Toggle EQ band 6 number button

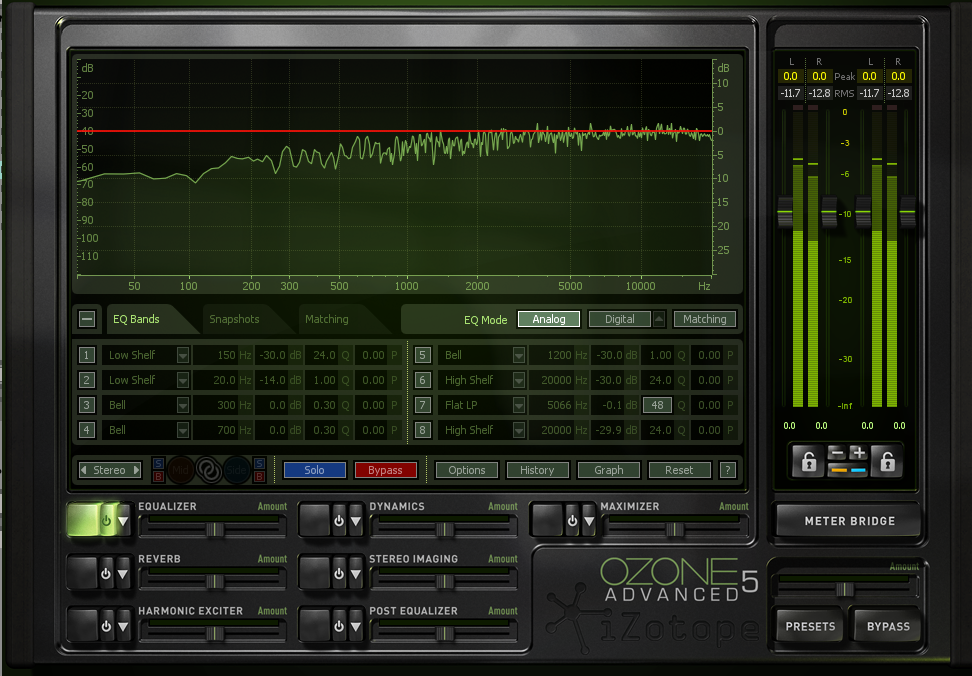(423, 380)
